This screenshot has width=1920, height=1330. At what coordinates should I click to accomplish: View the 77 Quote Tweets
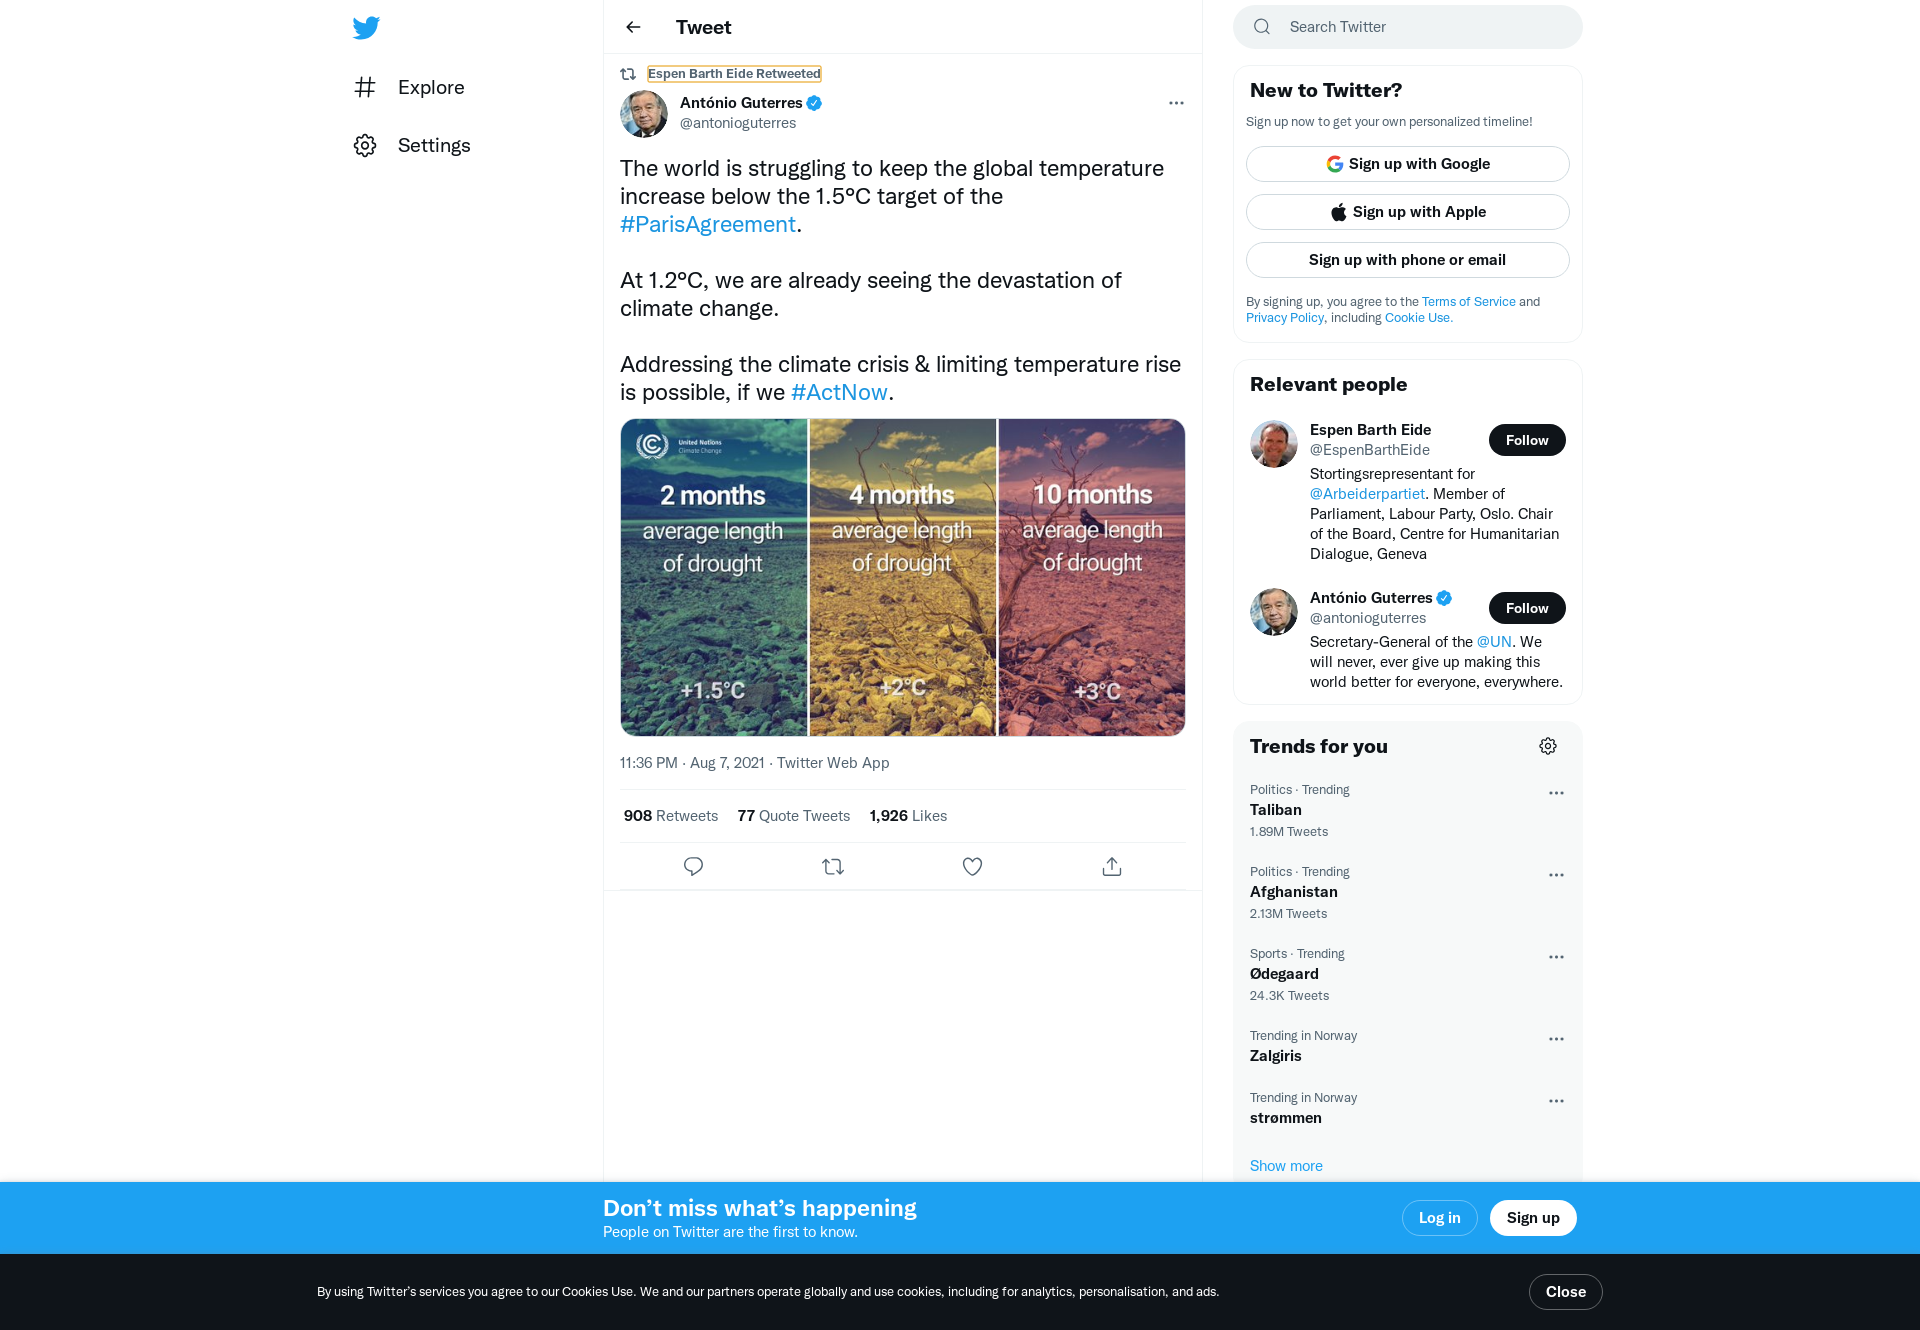(x=794, y=816)
